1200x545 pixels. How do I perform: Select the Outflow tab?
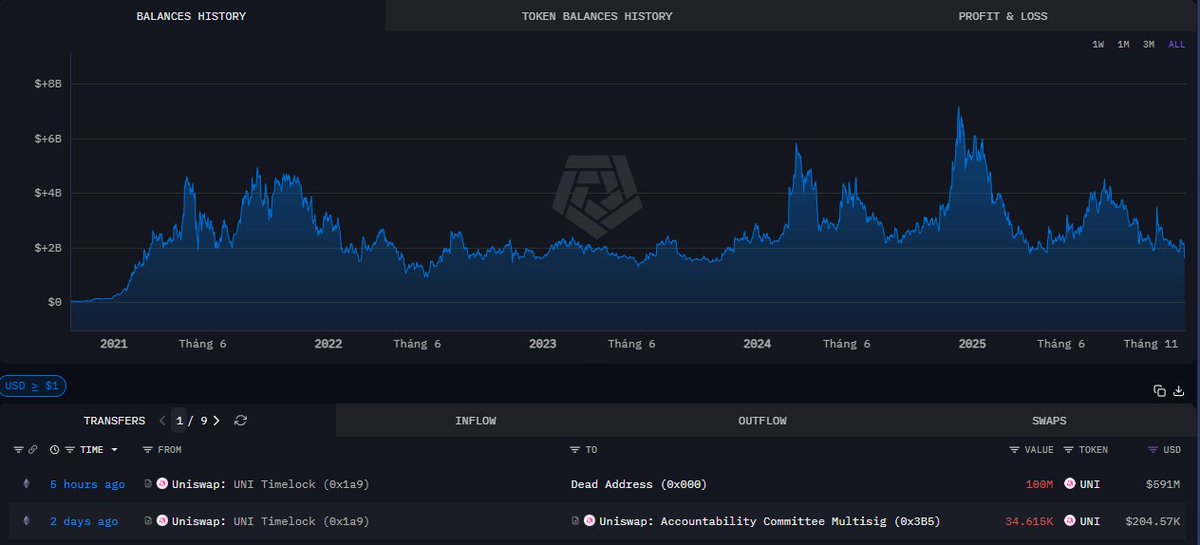click(762, 421)
